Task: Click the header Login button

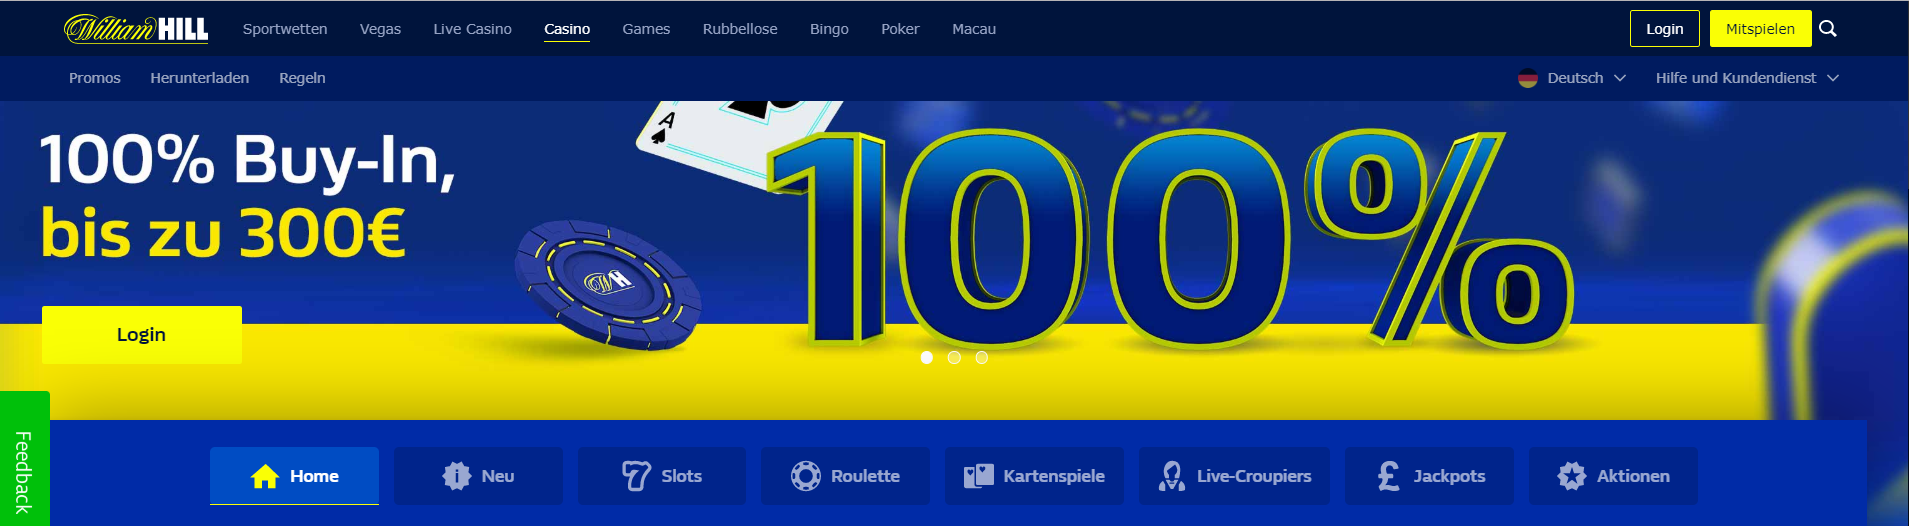Action: 1665,29
